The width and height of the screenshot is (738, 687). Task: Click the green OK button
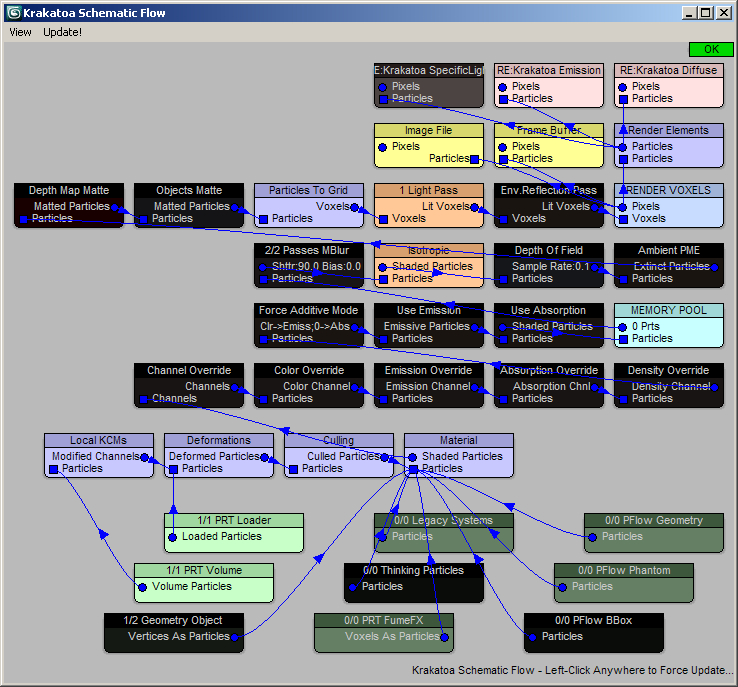pos(711,49)
